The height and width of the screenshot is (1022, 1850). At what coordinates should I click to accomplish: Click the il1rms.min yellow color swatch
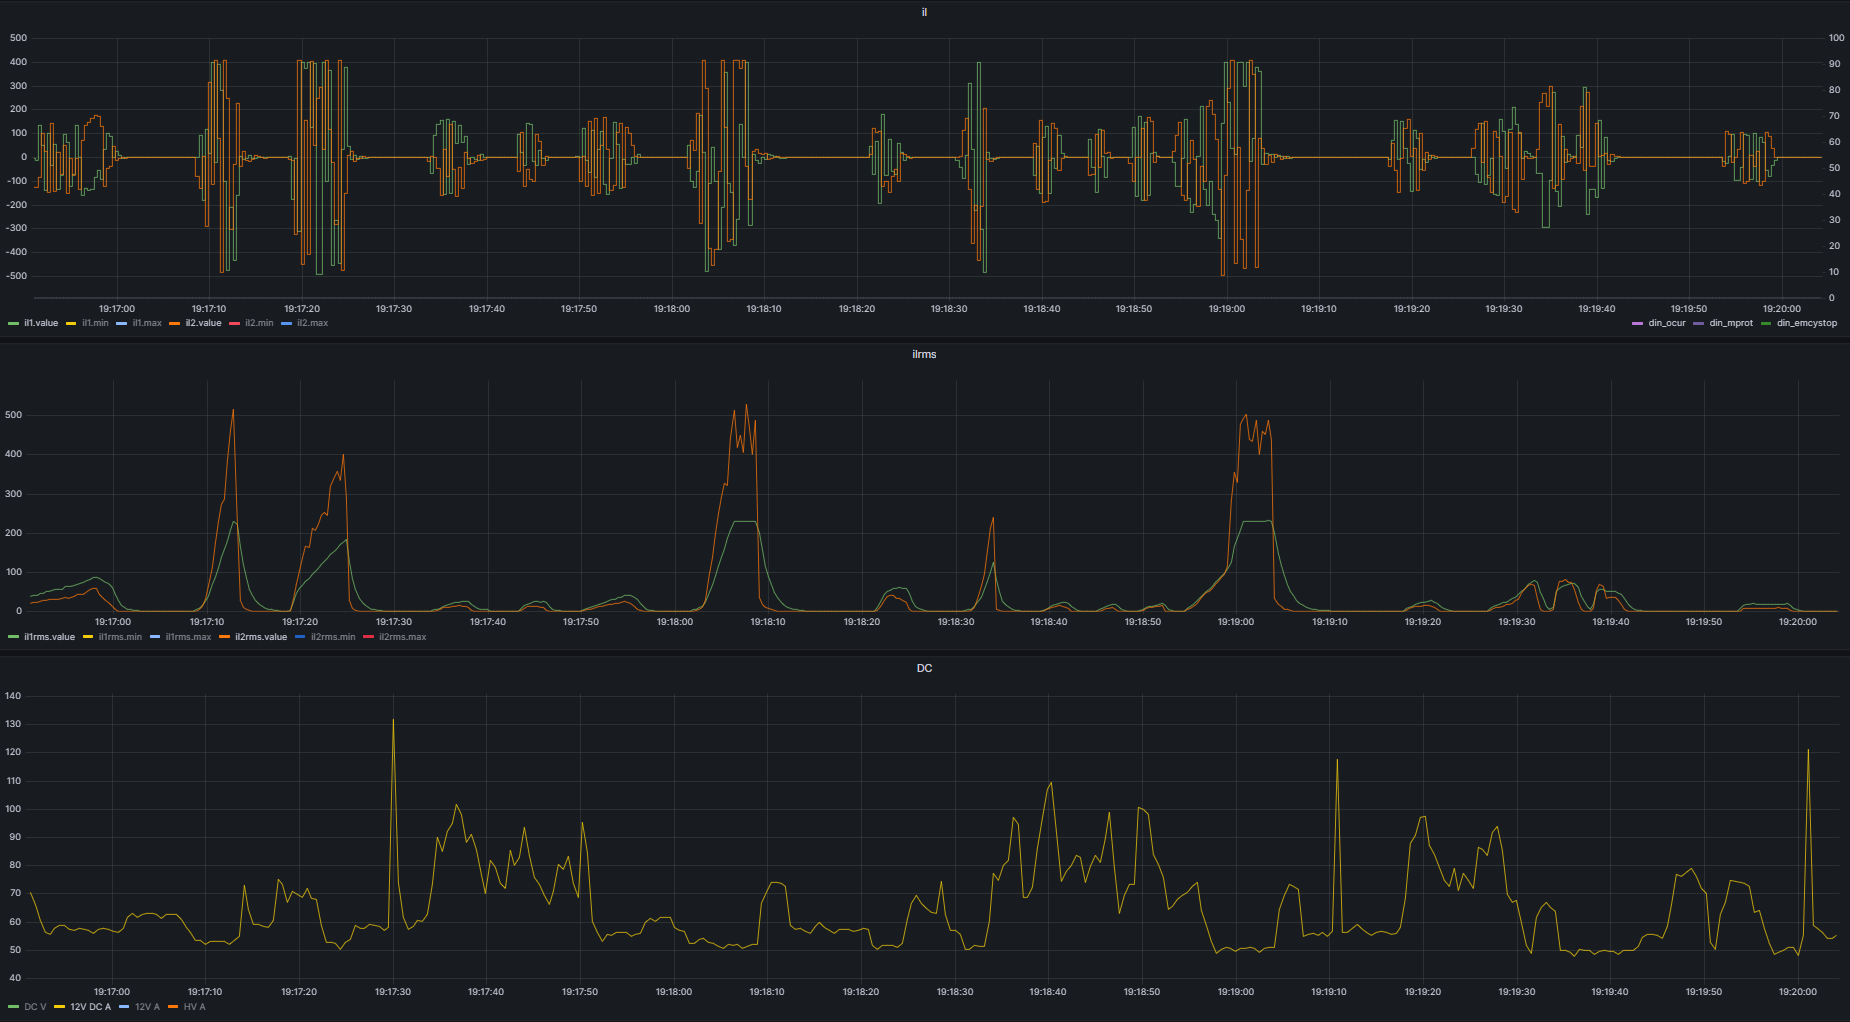point(88,637)
